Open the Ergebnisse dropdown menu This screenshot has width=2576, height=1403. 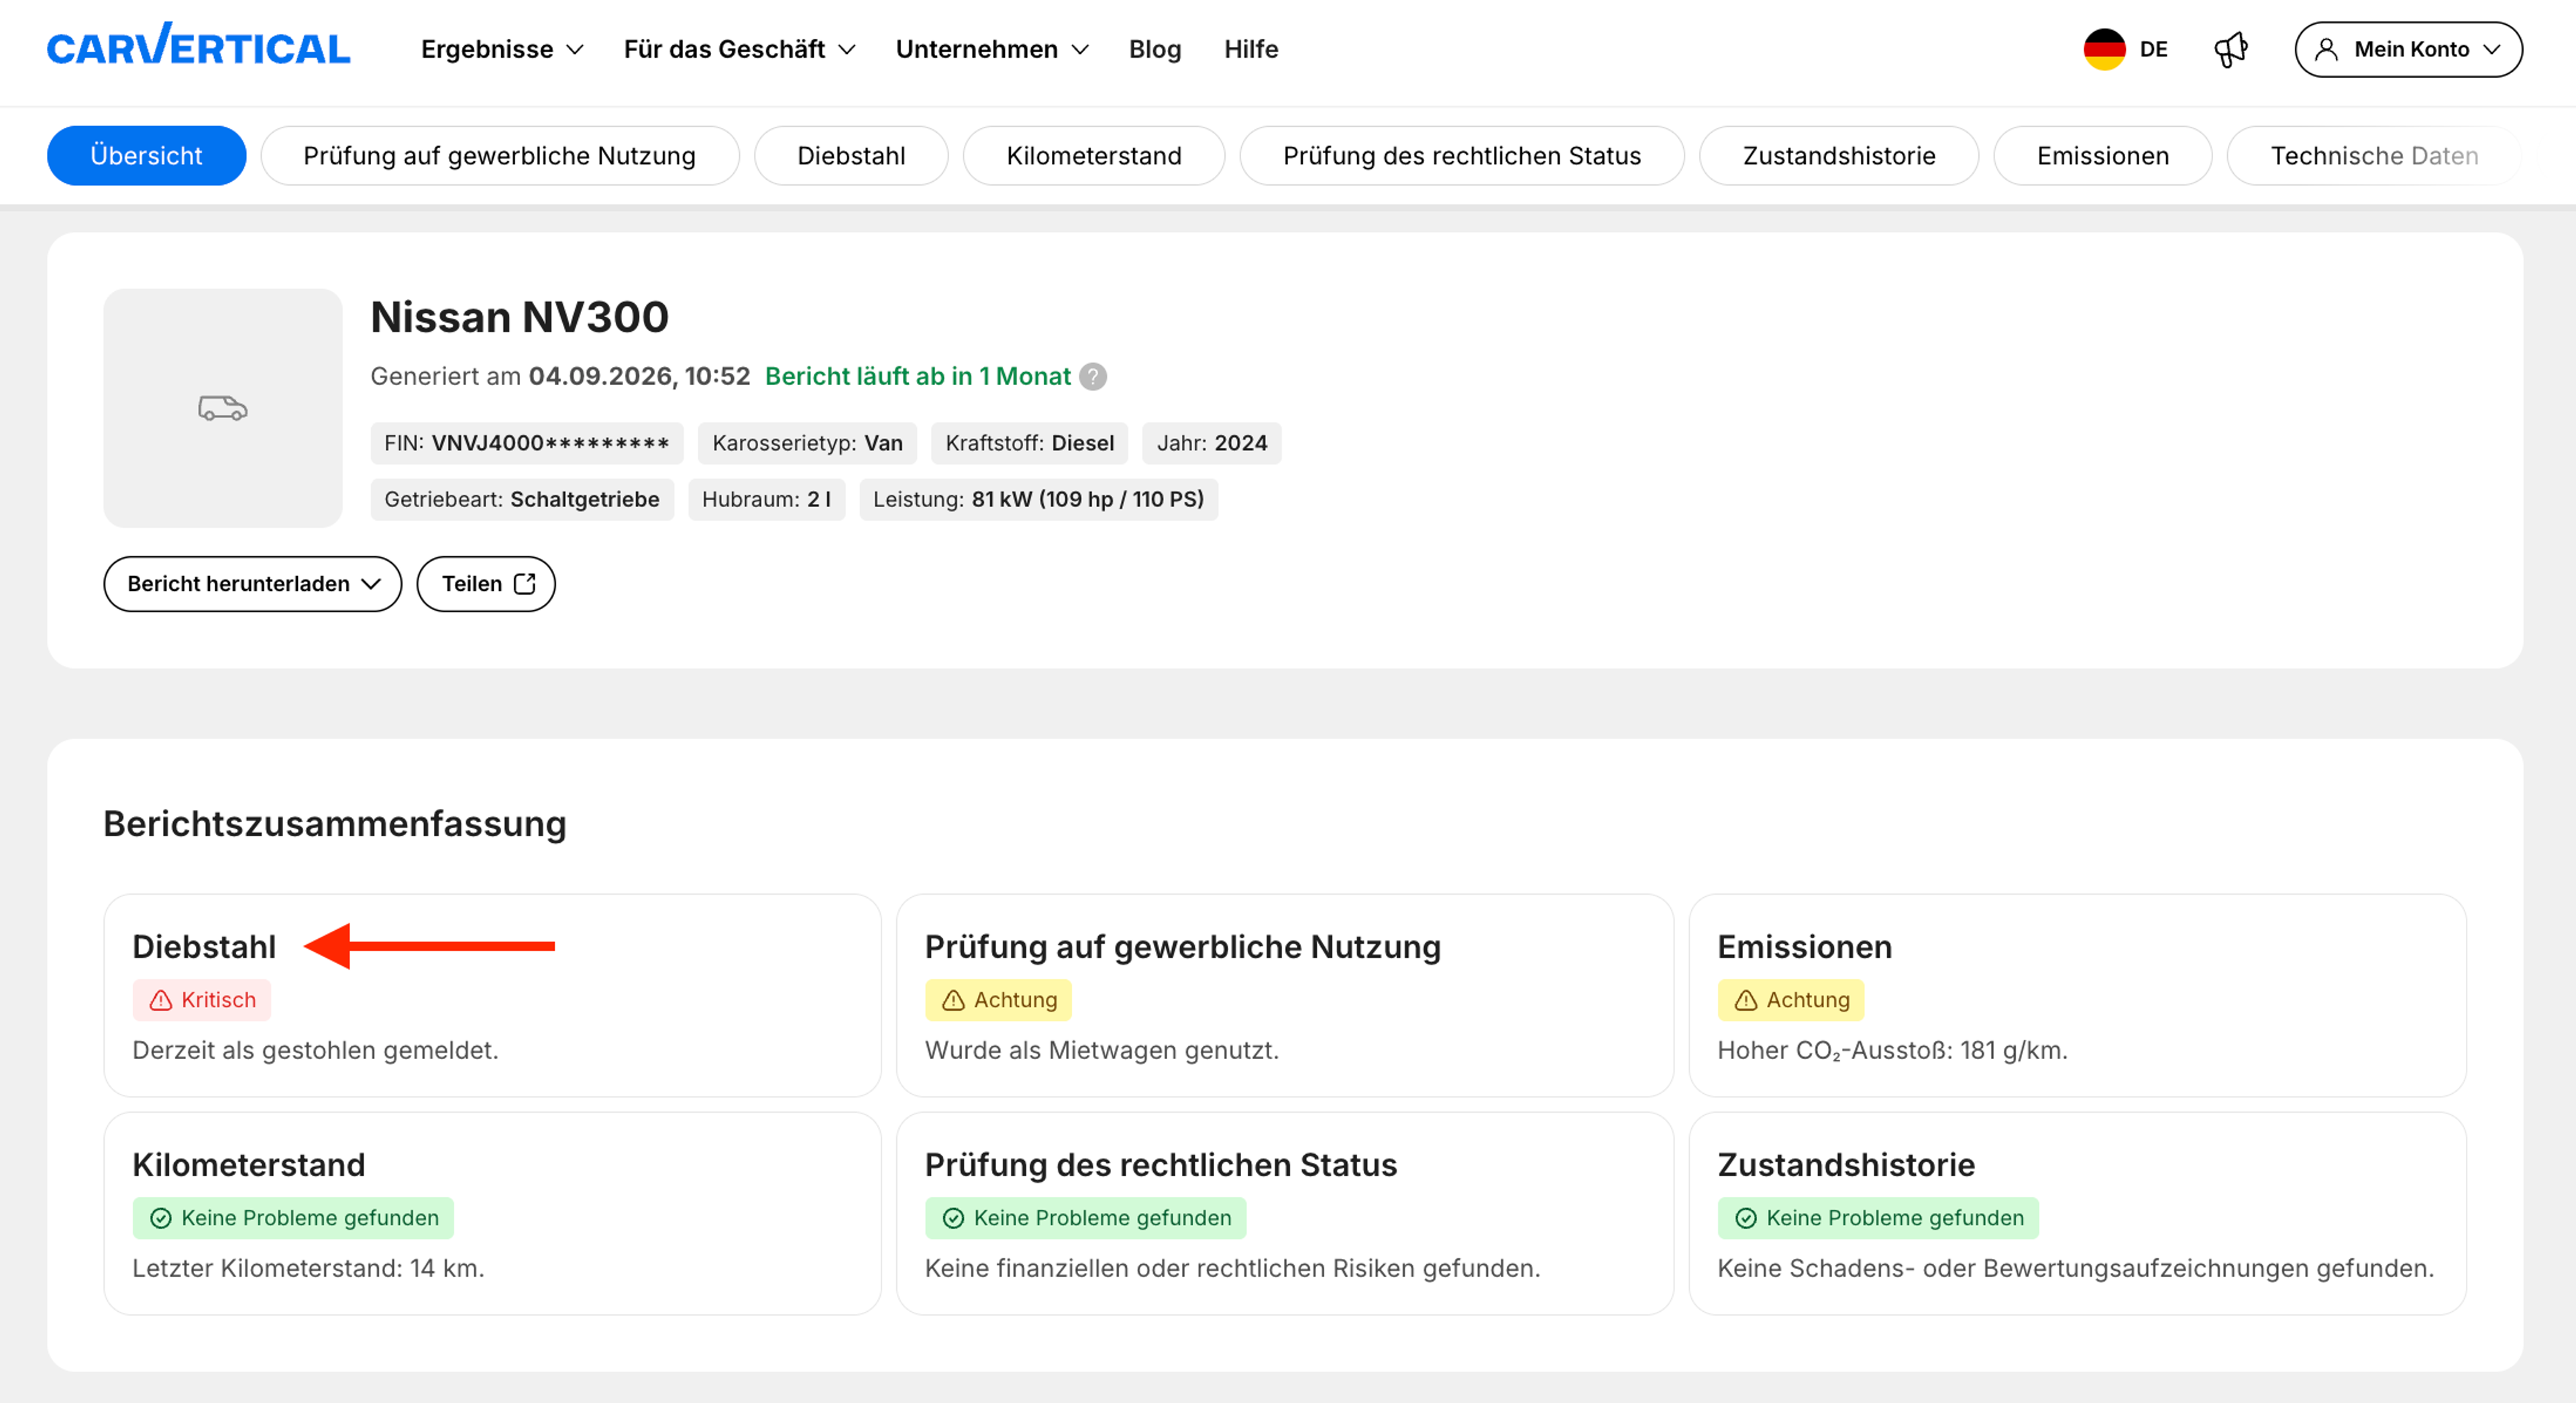click(502, 49)
